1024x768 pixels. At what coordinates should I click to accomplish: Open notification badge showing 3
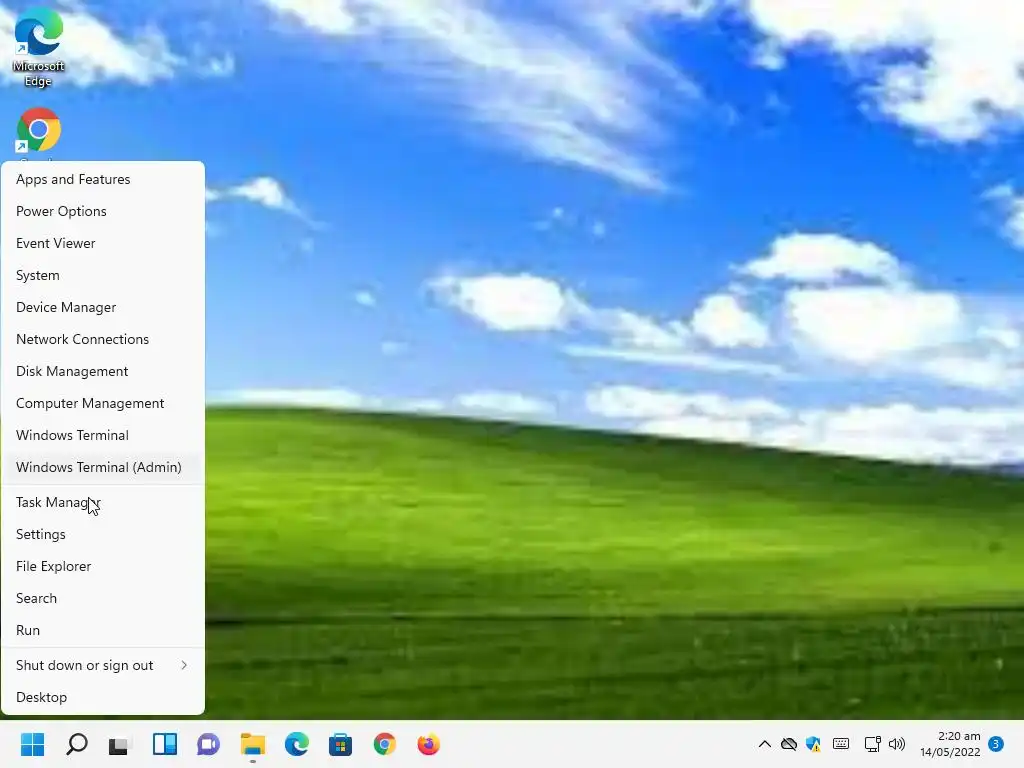point(996,744)
